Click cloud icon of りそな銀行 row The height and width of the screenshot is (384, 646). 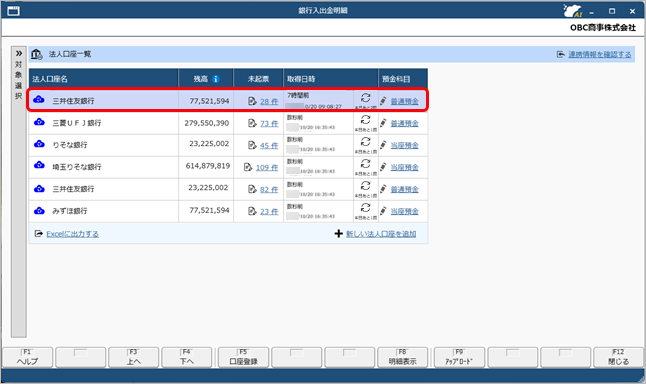tap(39, 144)
